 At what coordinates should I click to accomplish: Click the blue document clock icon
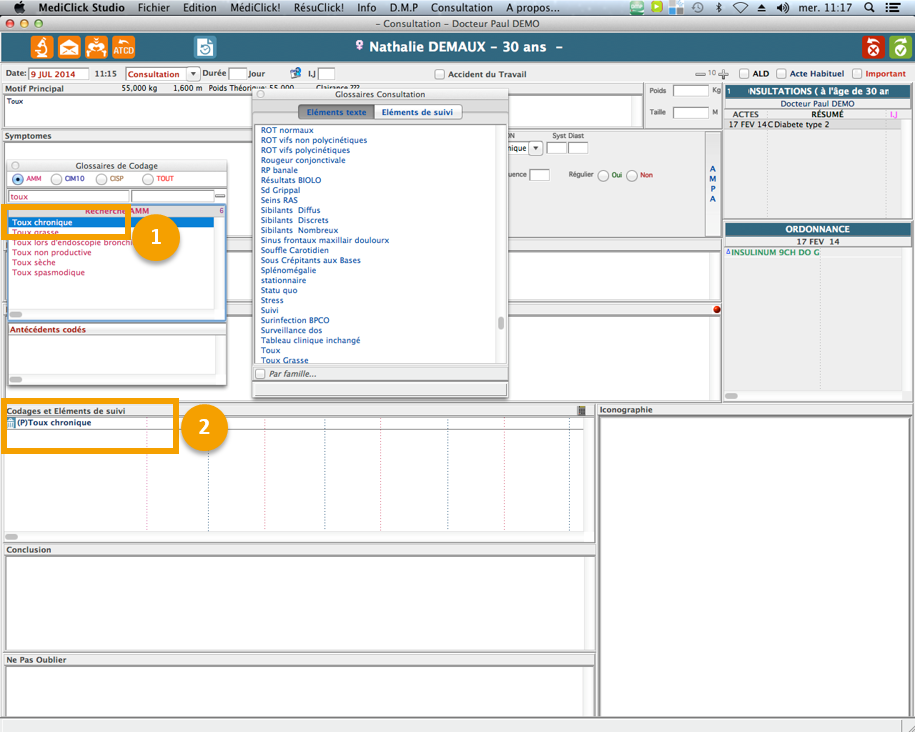[x=205, y=47]
